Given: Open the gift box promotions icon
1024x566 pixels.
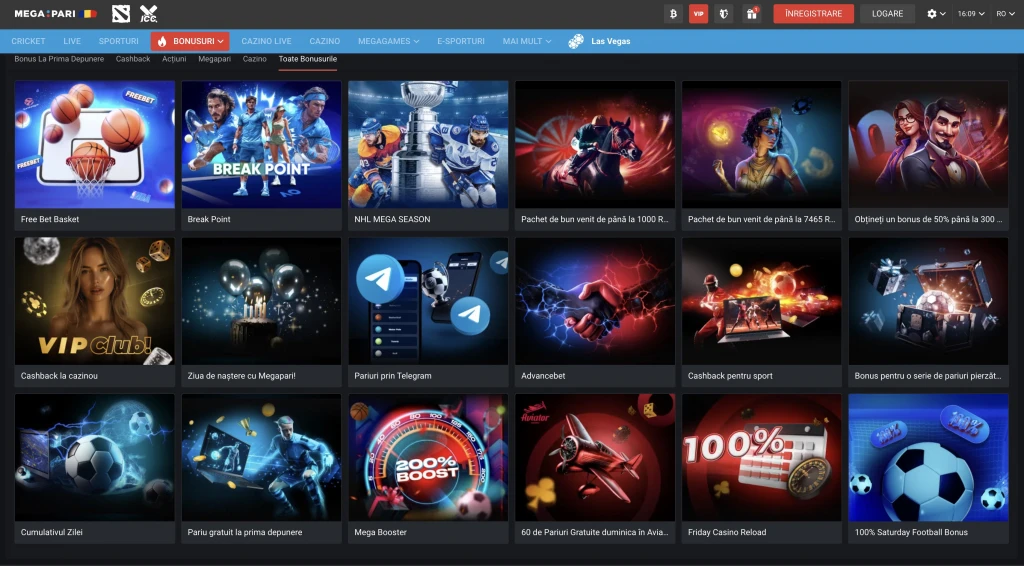Looking at the screenshot, I should (751, 14).
